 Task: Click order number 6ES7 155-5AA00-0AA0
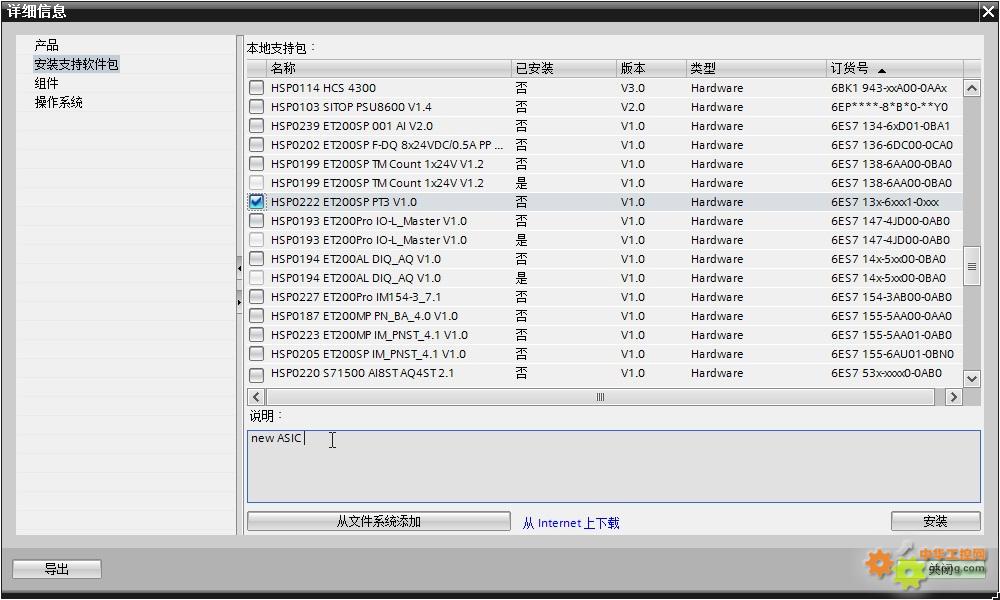[891, 316]
